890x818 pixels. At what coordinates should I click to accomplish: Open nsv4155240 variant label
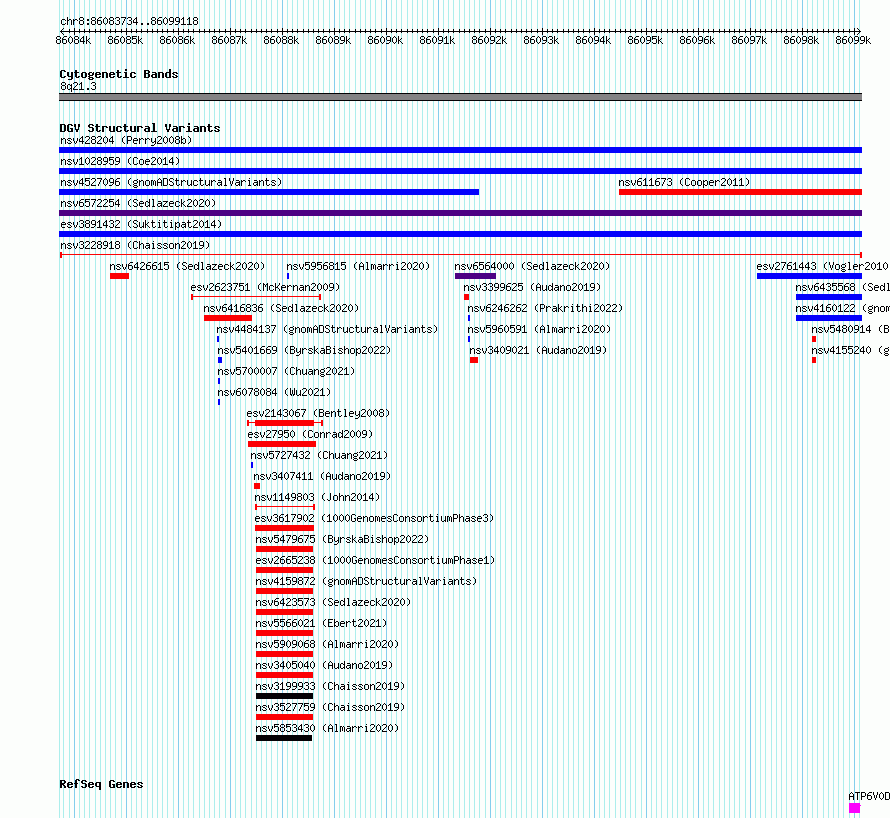(850, 350)
